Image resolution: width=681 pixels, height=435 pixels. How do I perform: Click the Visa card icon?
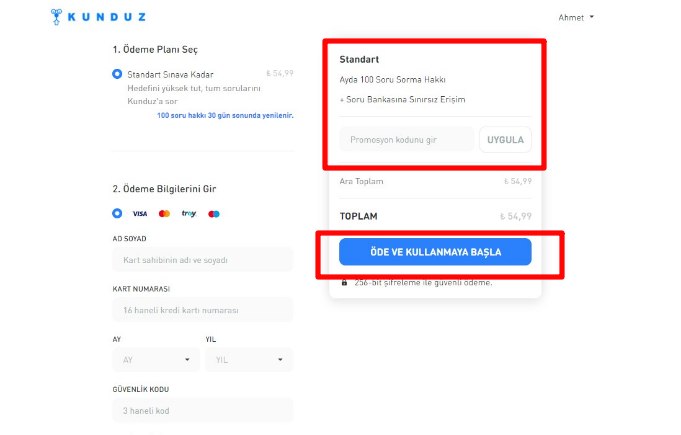[x=140, y=214]
